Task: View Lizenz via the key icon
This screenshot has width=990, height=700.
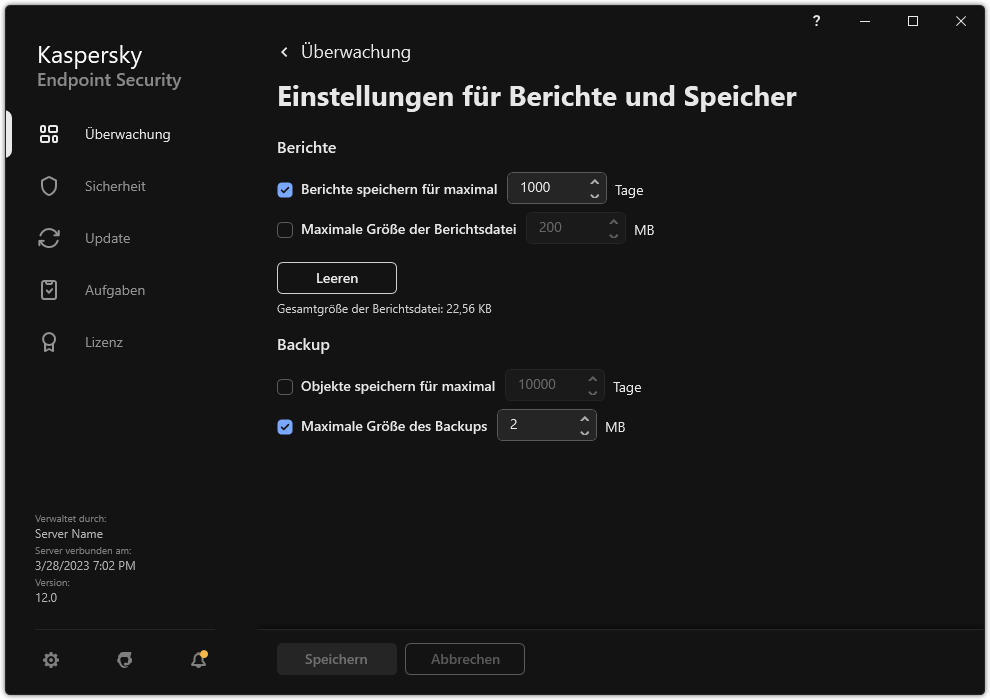Action: [x=48, y=342]
